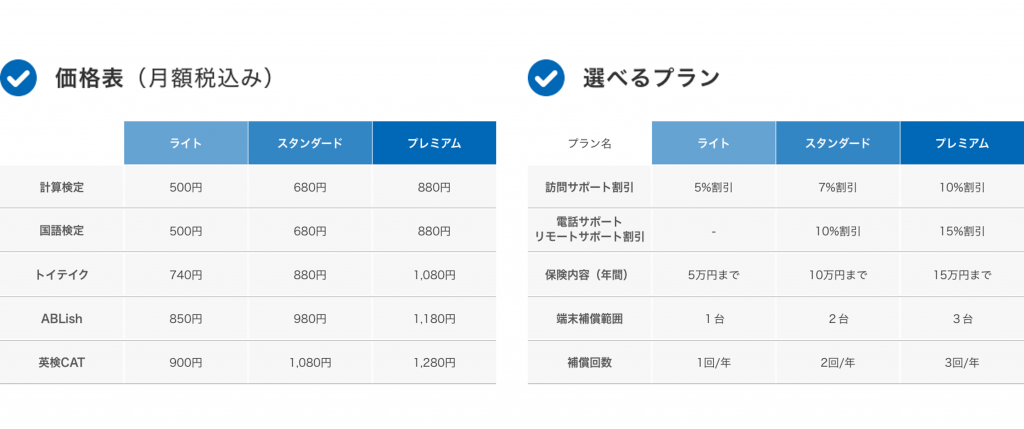The width and height of the screenshot is (1024, 429).
Task: Click the プレミアム column in the plan table
Action: click(x=962, y=143)
